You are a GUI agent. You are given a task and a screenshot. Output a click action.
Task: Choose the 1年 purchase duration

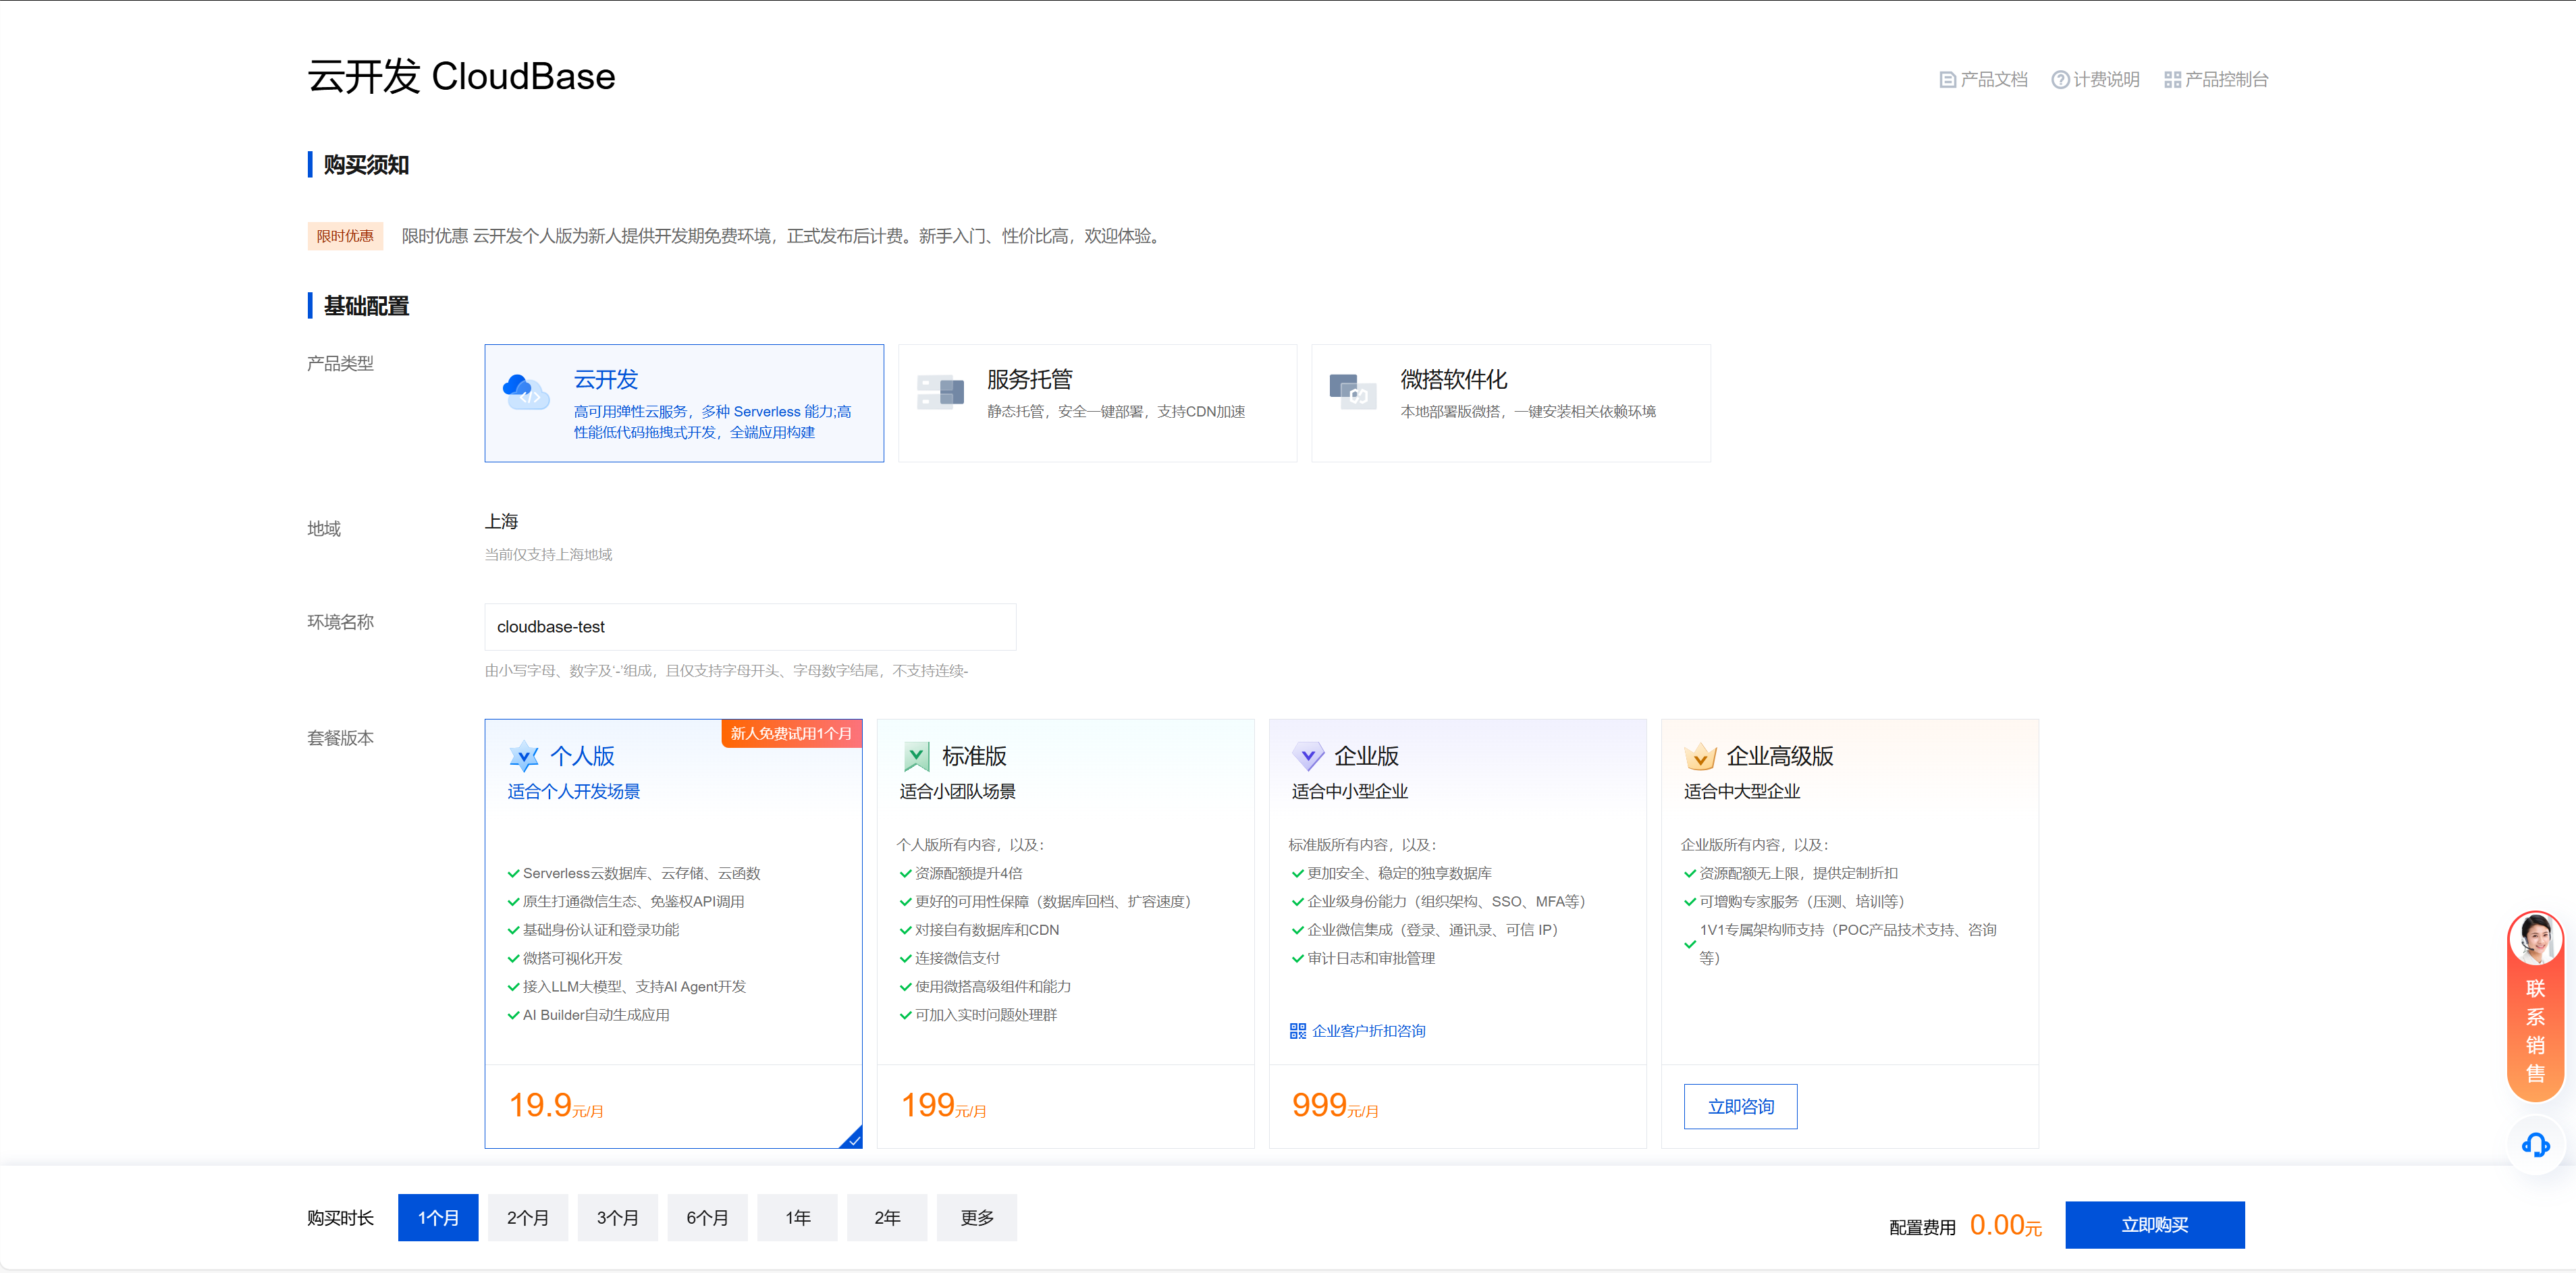pos(797,1218)
